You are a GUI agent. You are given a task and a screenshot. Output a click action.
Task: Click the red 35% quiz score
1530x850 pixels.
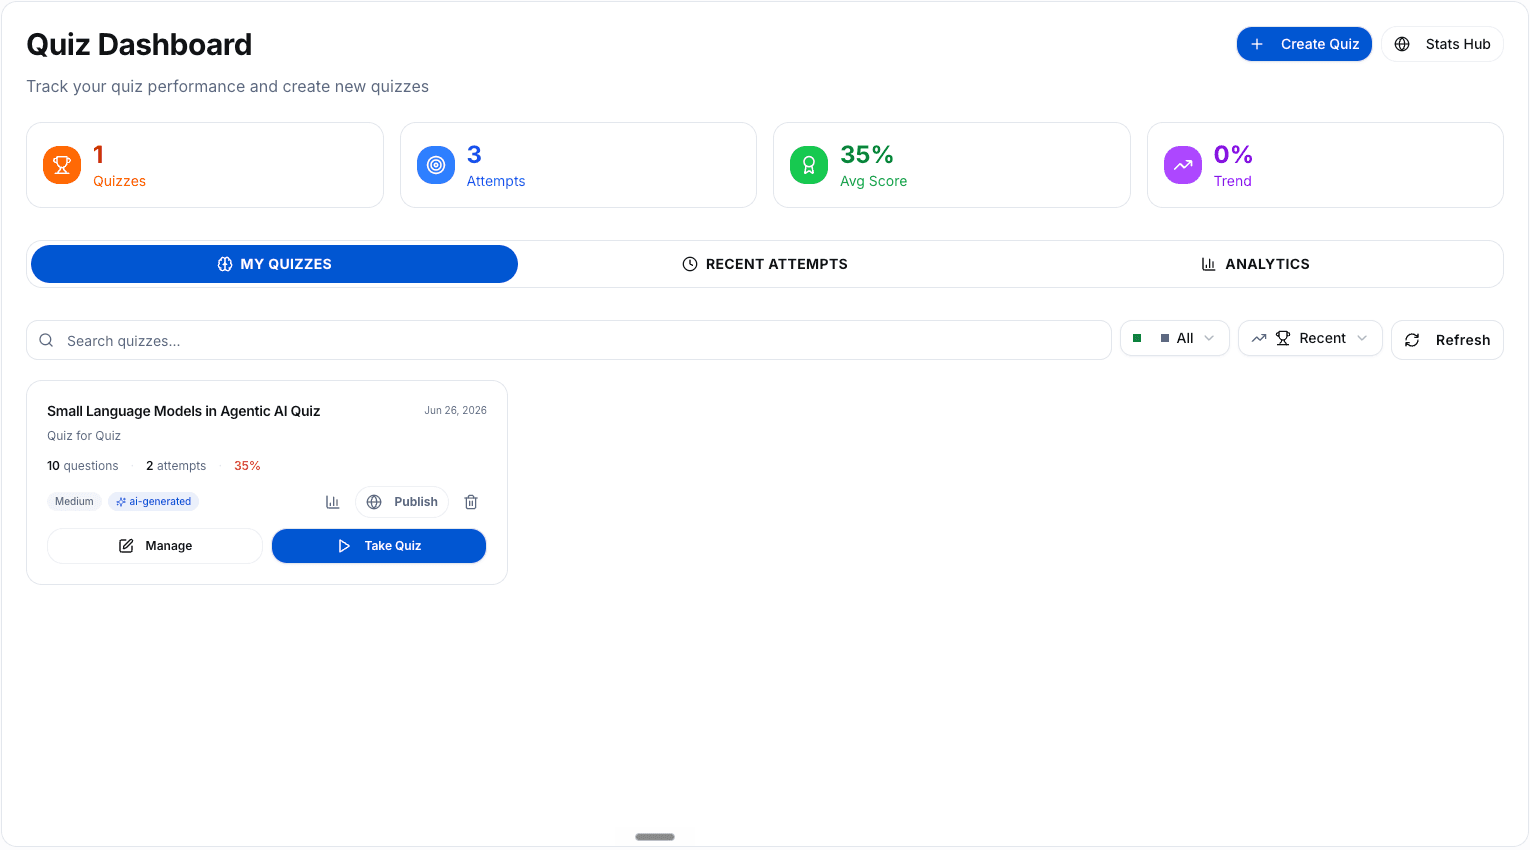247,466
